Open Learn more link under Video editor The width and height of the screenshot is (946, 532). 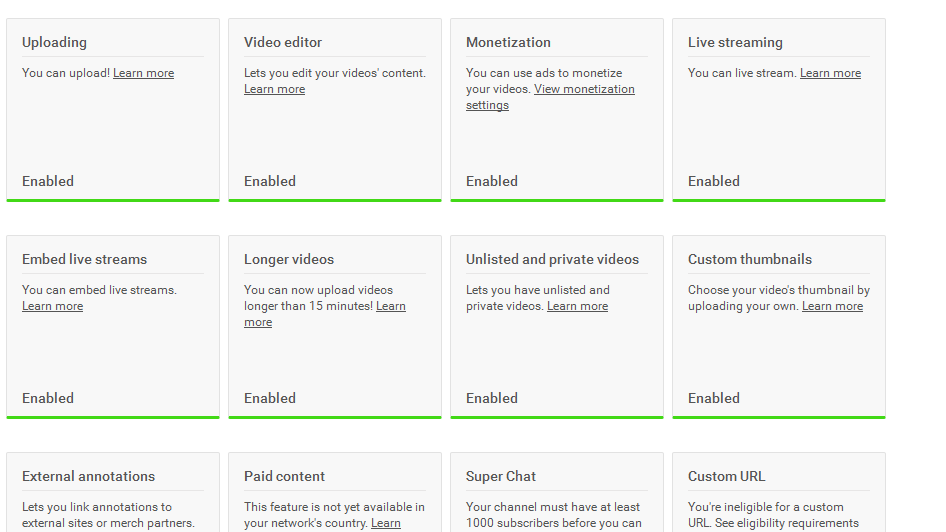275,89
